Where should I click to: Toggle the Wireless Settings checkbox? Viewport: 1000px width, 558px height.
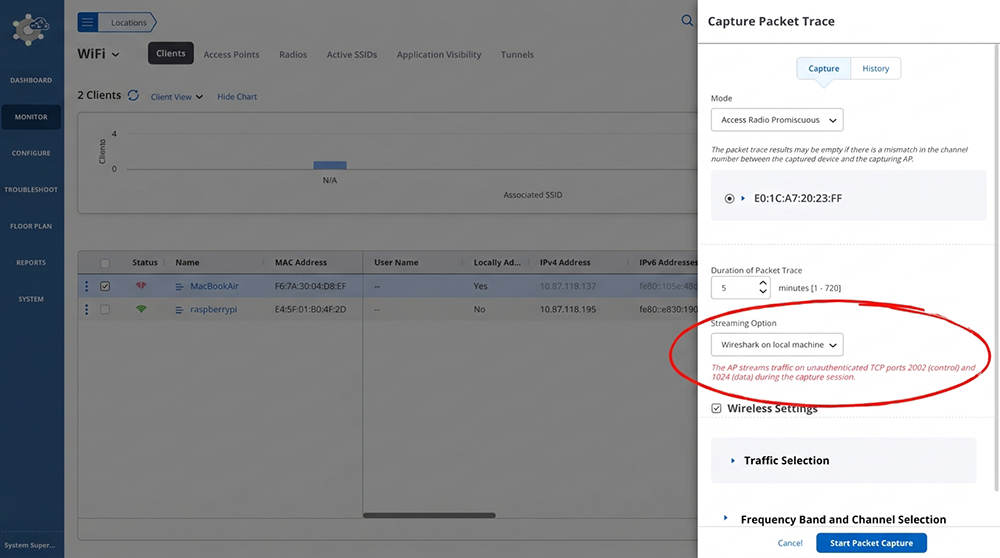point(716,408)
